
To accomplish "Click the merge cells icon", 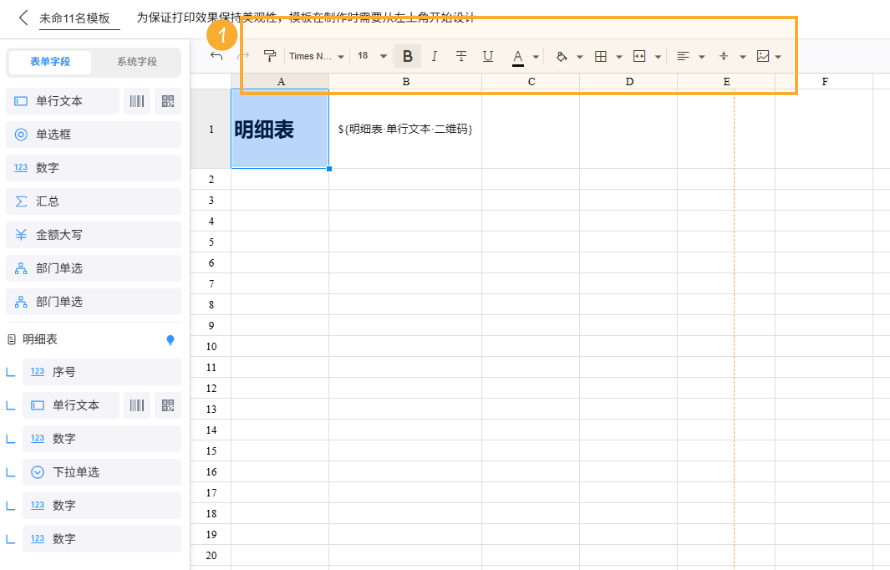I will [x=639, y=56].
